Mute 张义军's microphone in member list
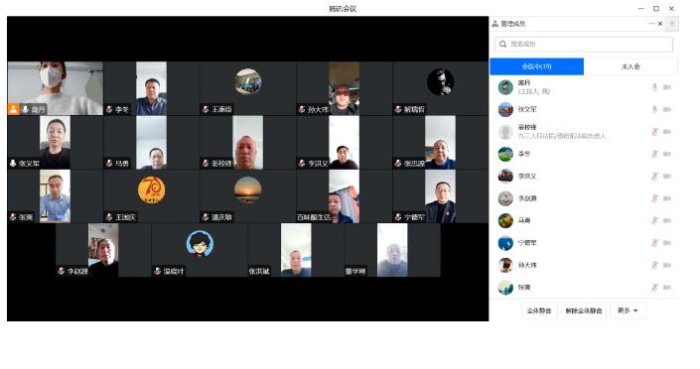 654,109
